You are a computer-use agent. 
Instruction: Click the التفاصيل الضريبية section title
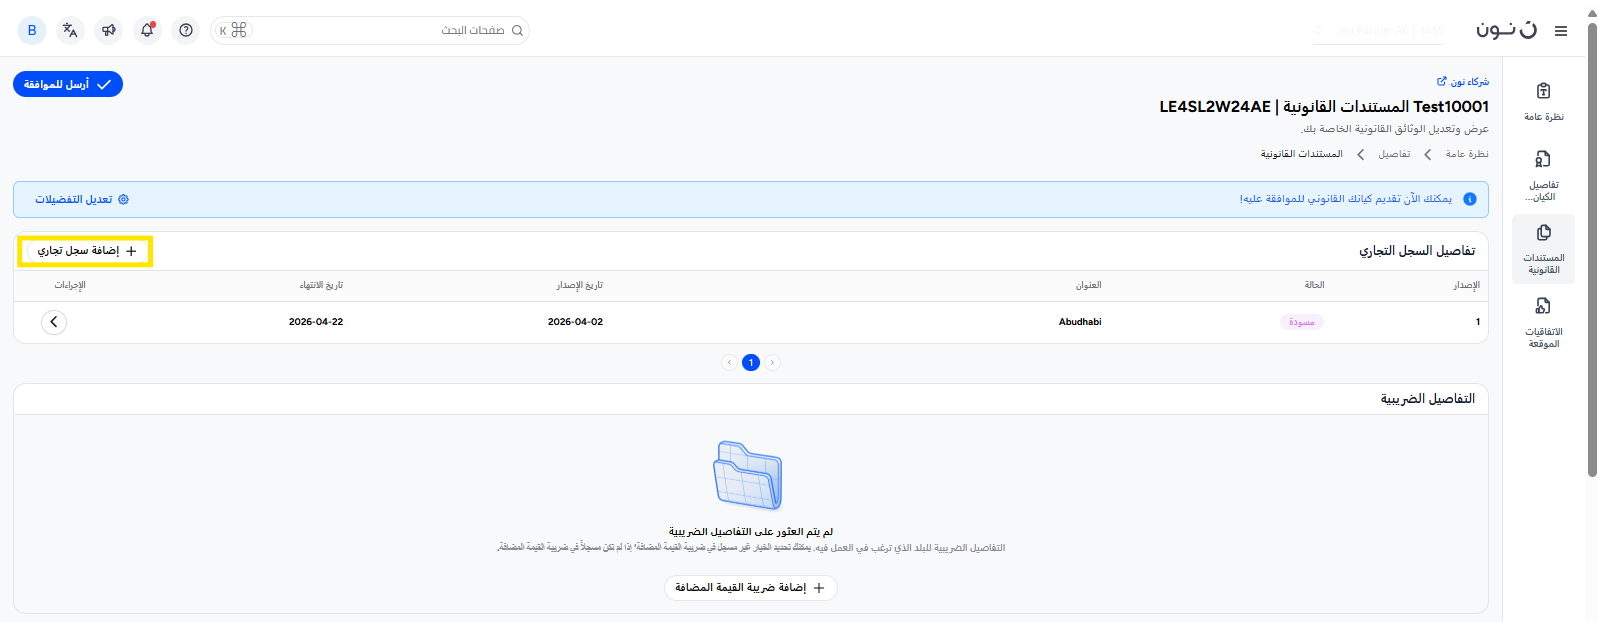(1428, 398)
